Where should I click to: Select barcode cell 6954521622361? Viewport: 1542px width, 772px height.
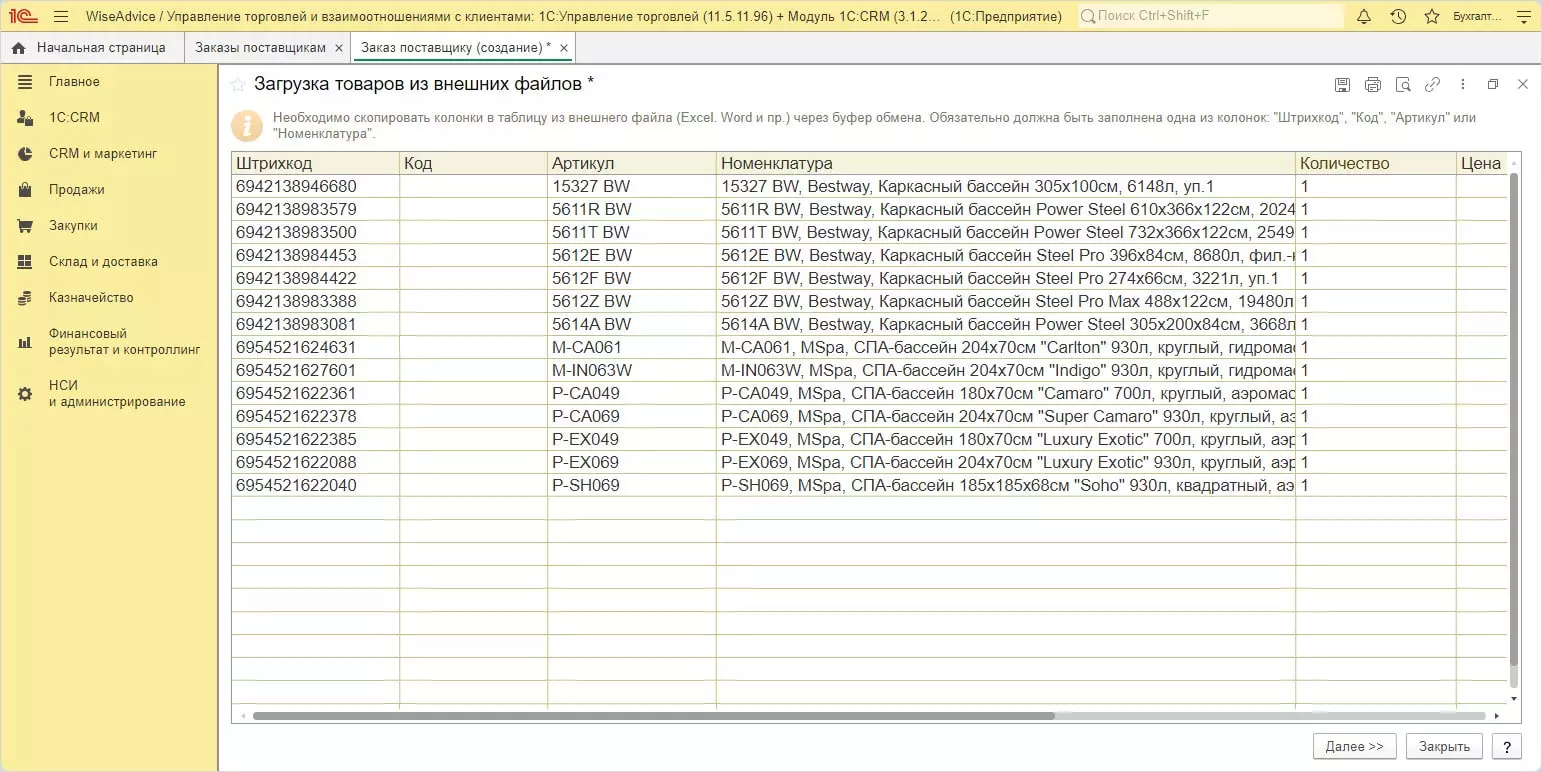click(x=315, y=393)
